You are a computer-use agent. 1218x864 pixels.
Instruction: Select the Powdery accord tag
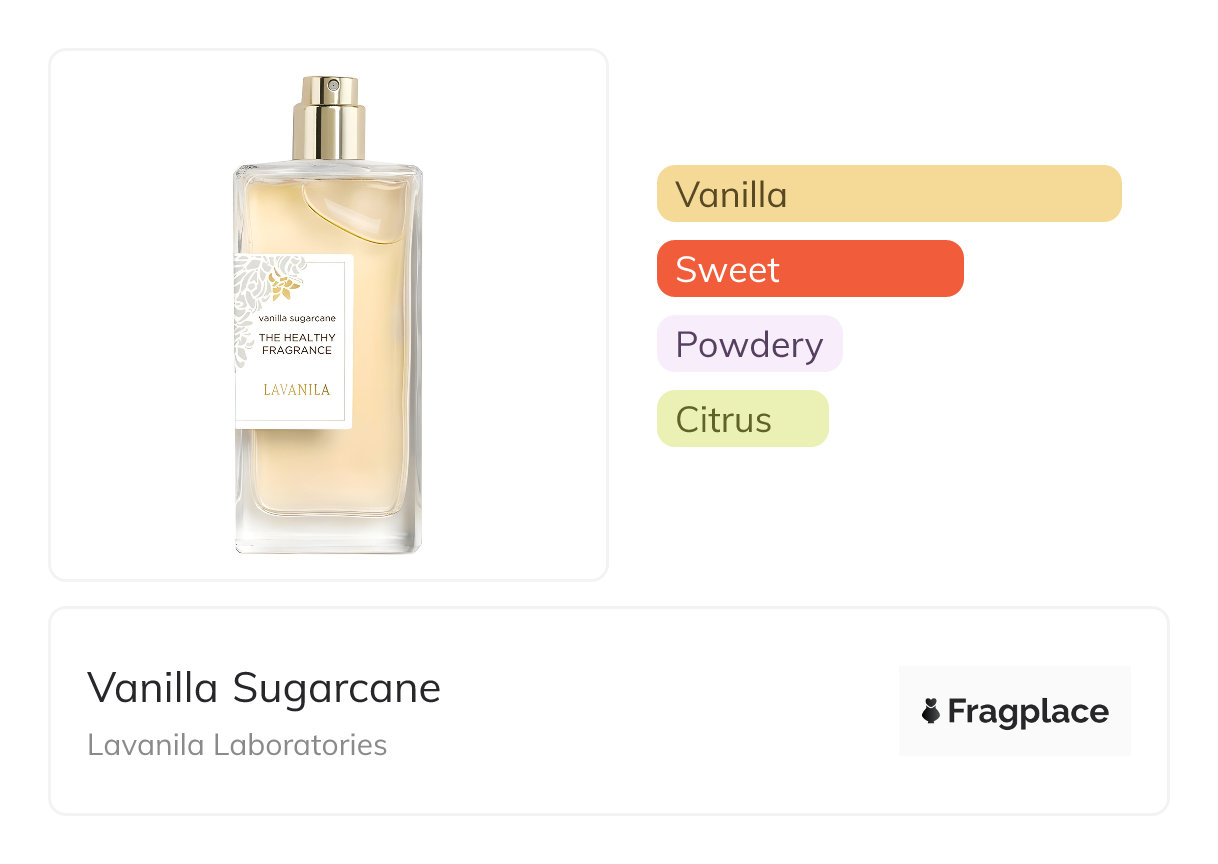coord(749,344)
